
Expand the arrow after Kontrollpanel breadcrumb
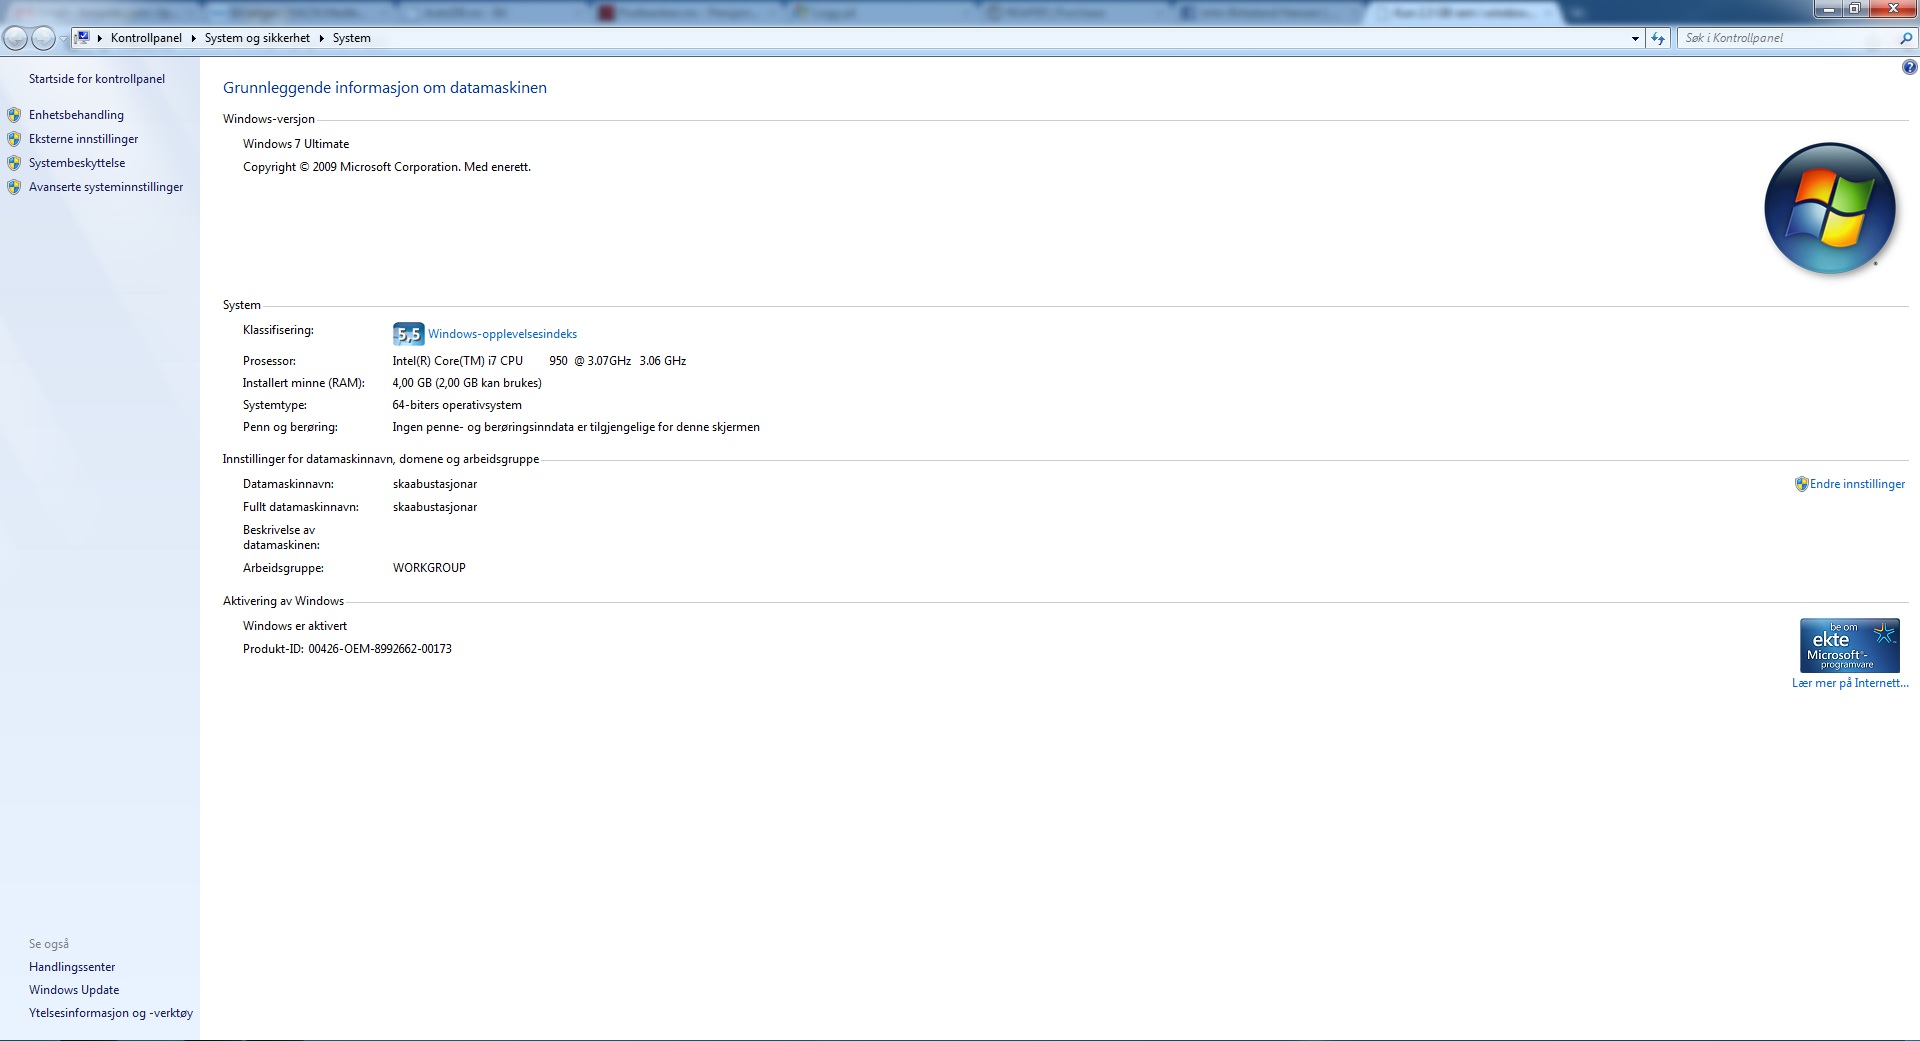pos(193,38)
